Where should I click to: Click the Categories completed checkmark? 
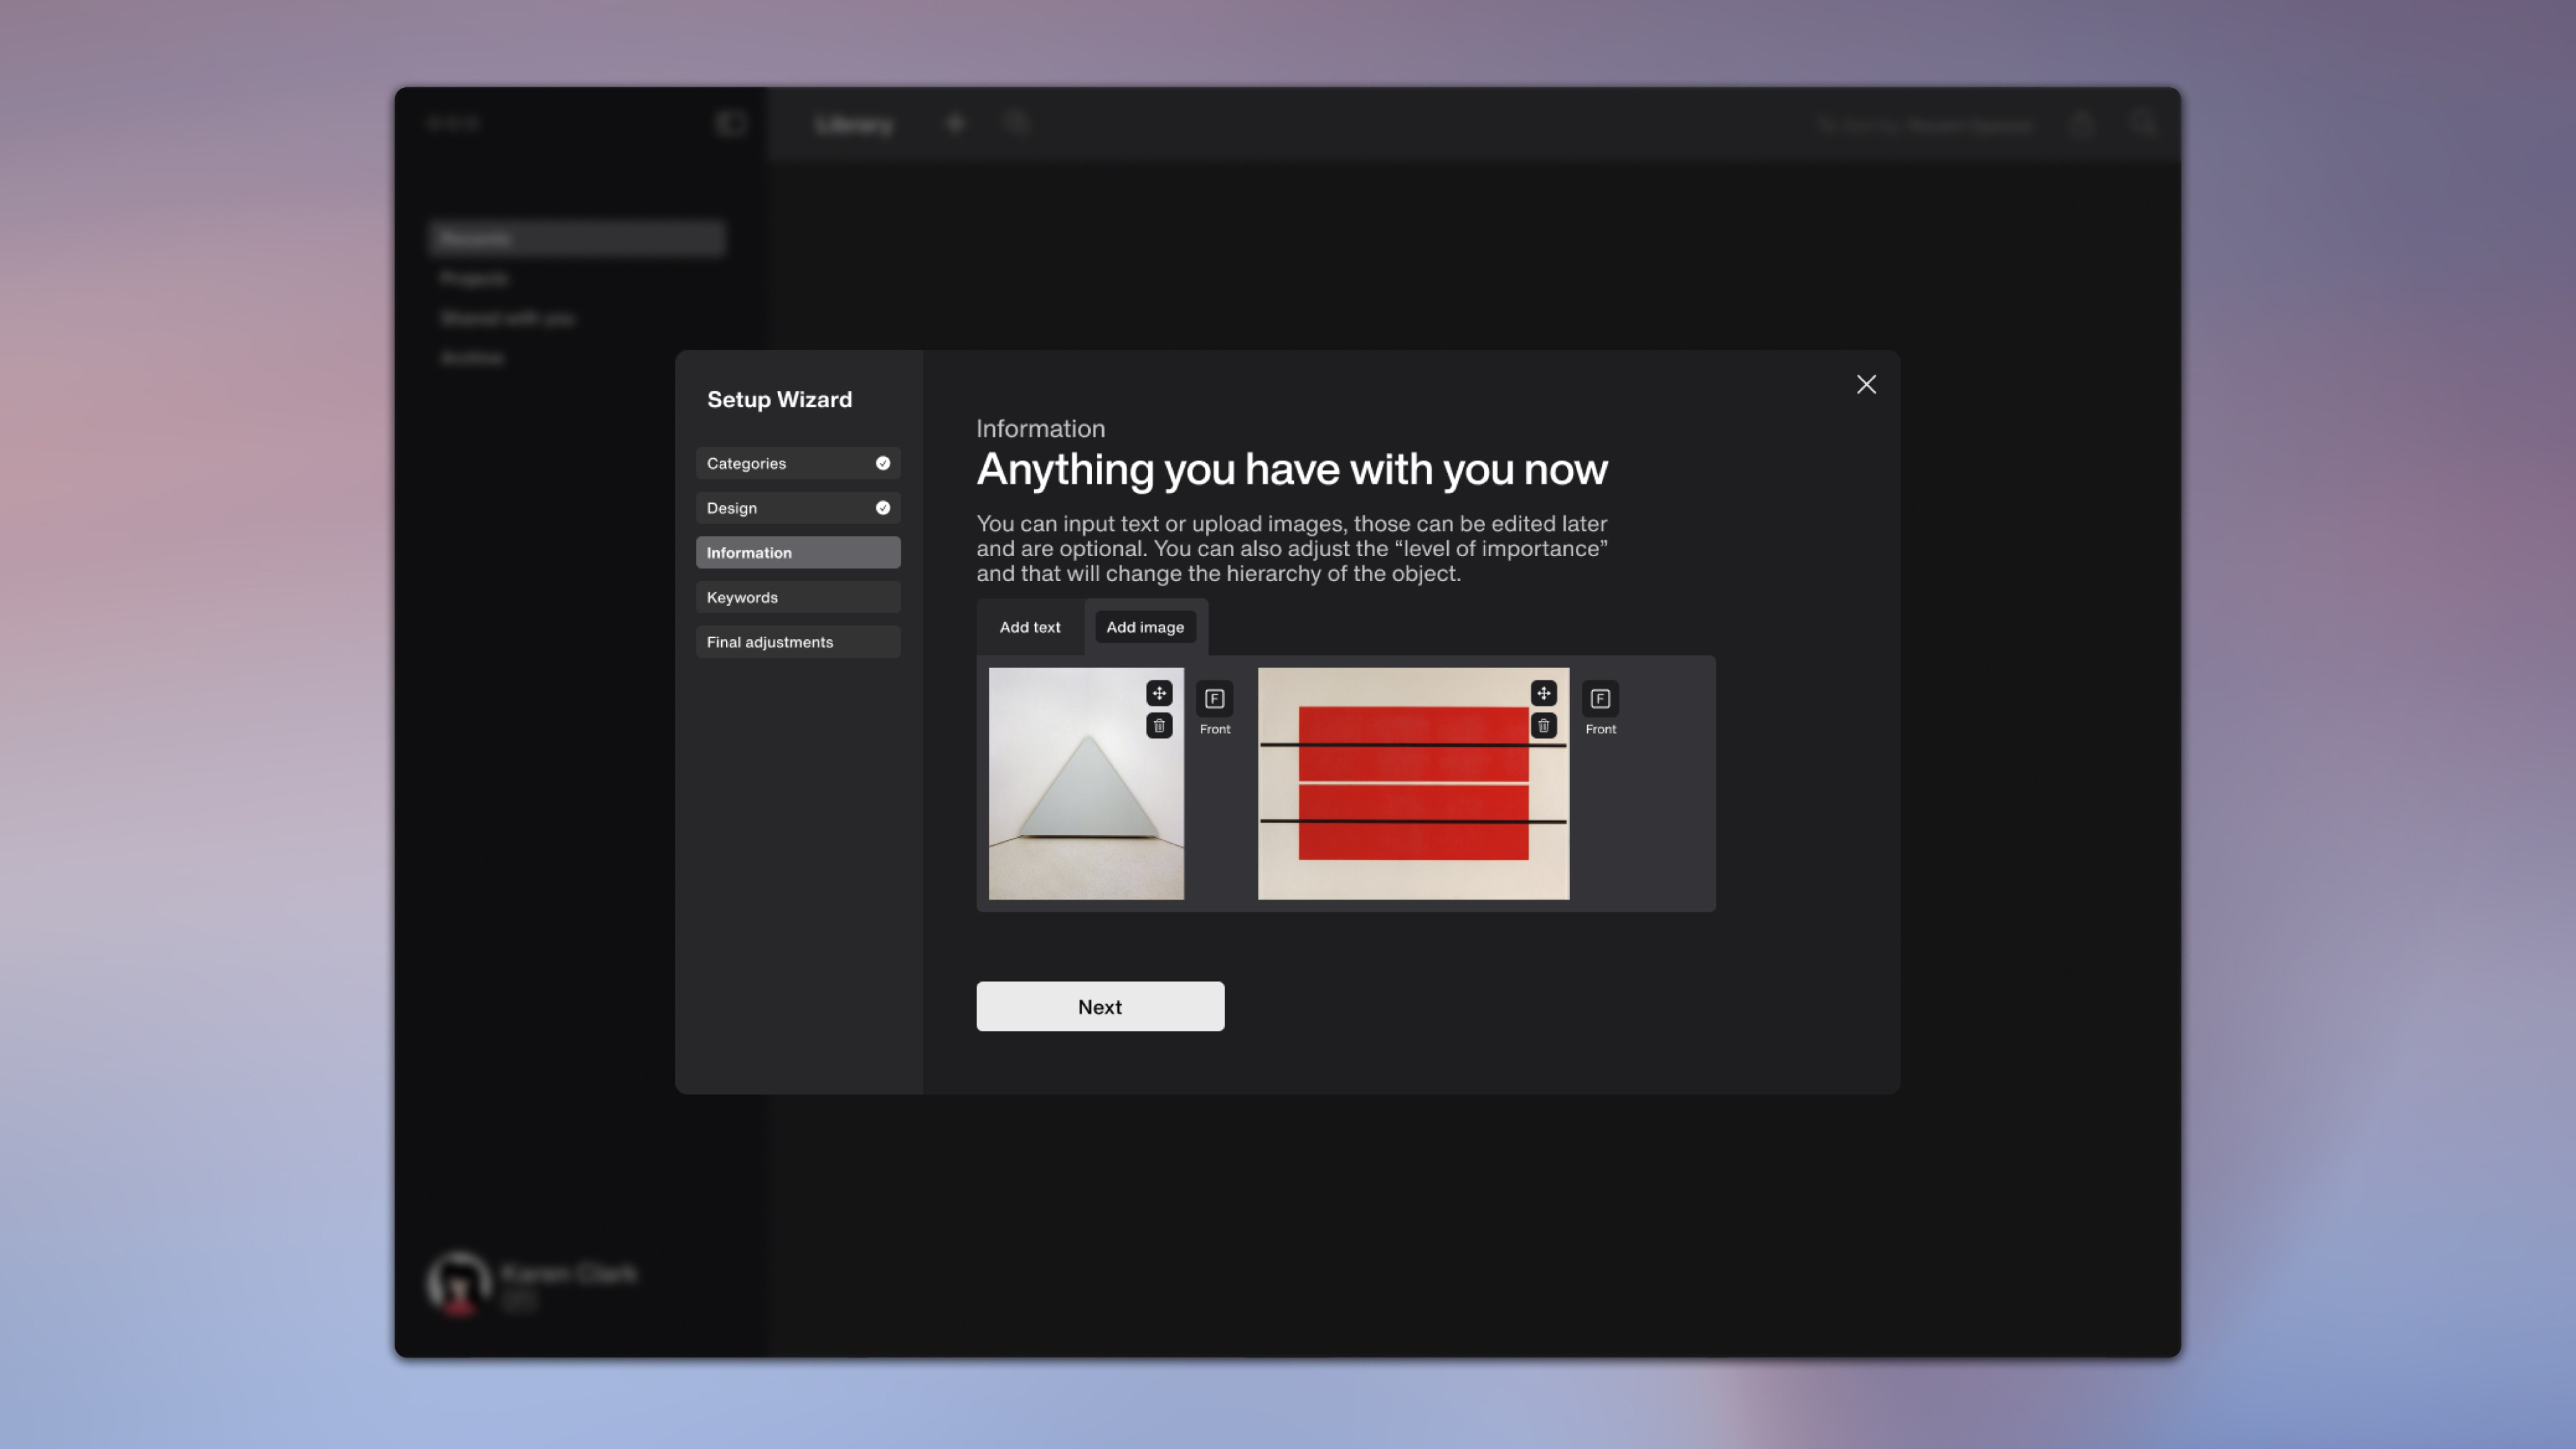tap(882, 463)
